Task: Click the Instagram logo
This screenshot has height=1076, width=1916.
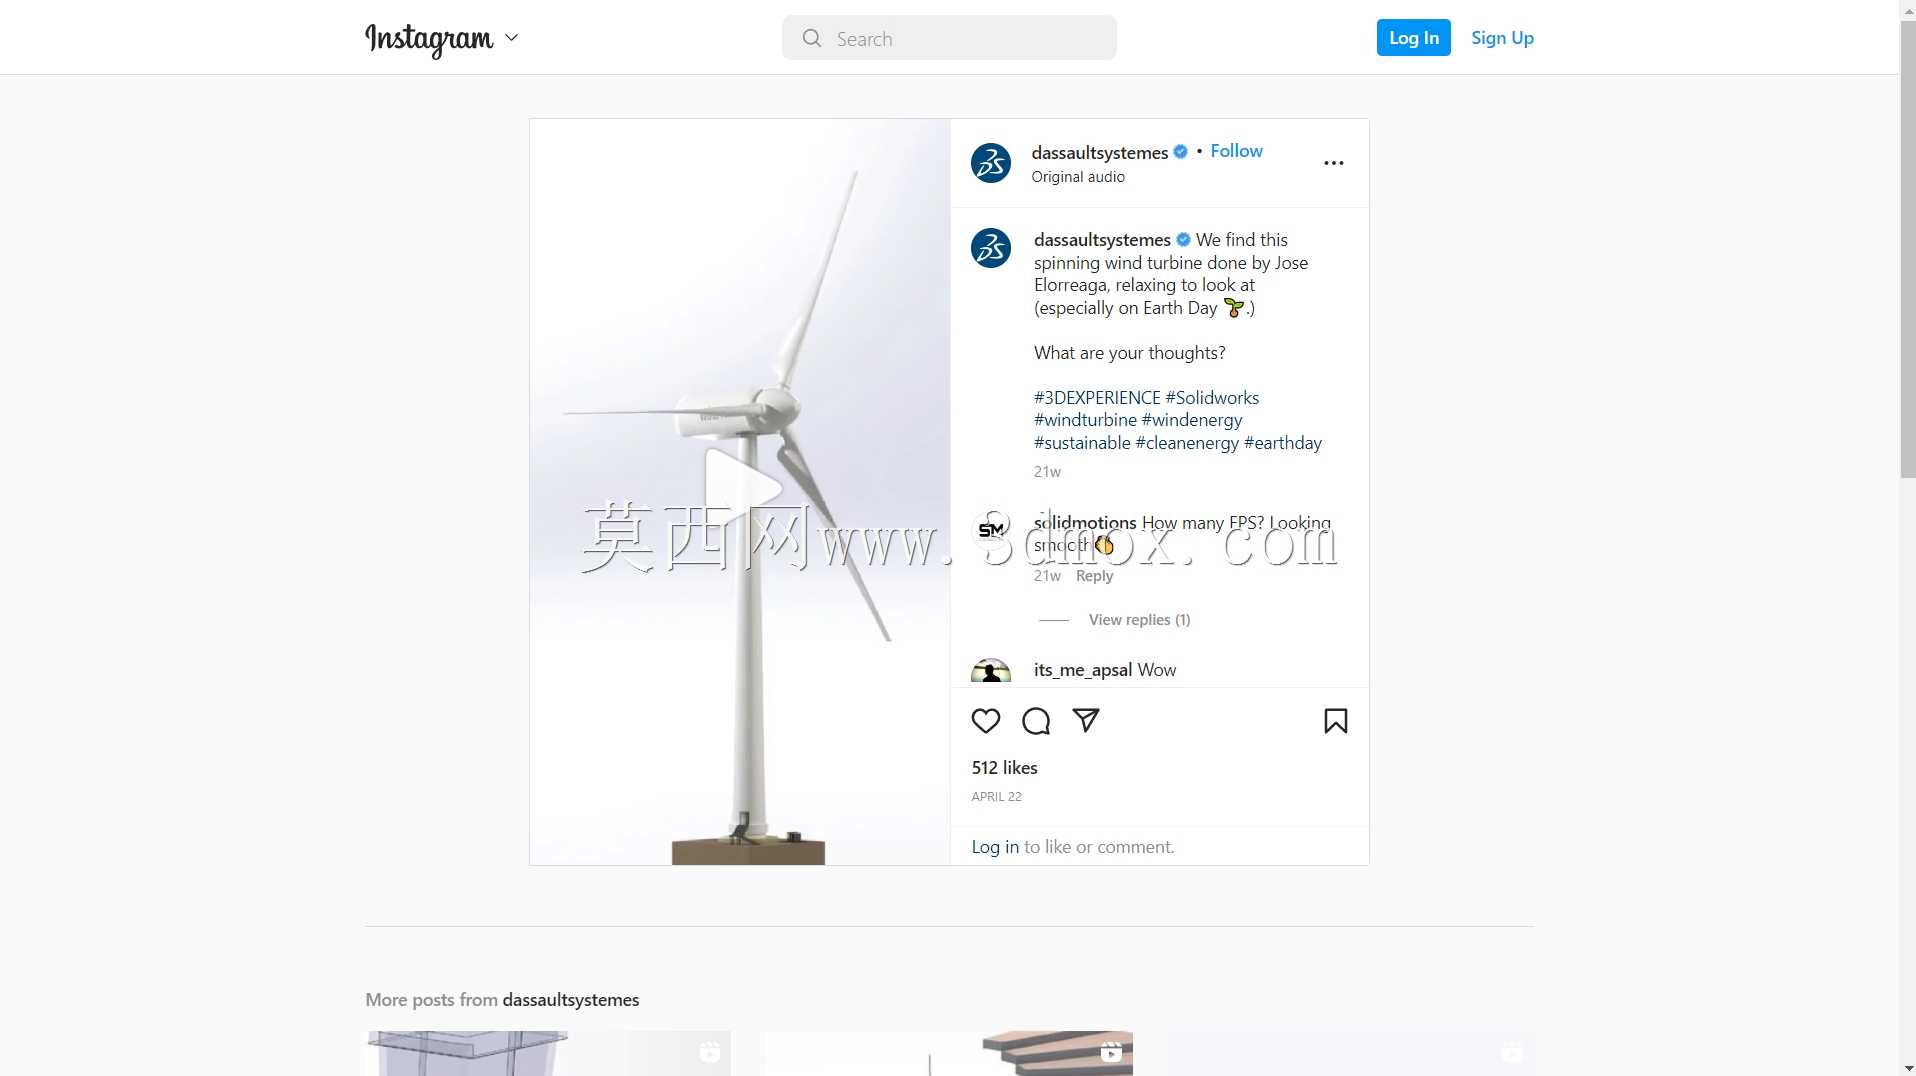Action: (429, 39)
